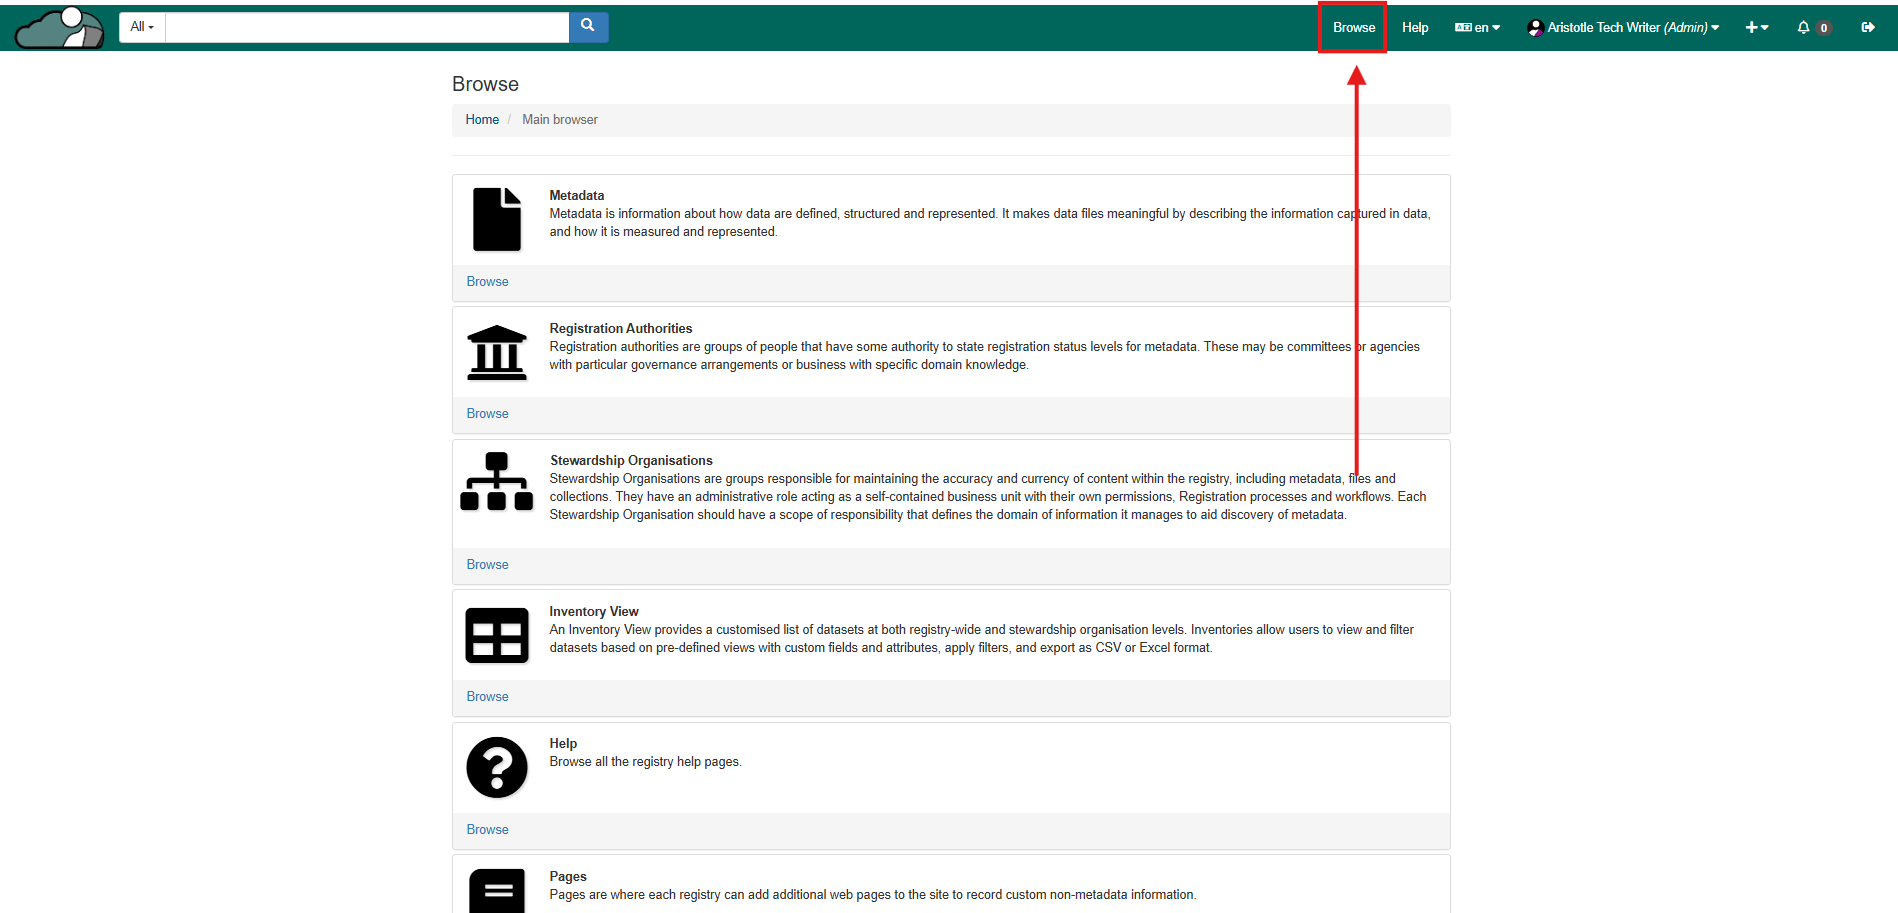
Task: Go to Home via the breadcrumb
Action: coord(482,119)
